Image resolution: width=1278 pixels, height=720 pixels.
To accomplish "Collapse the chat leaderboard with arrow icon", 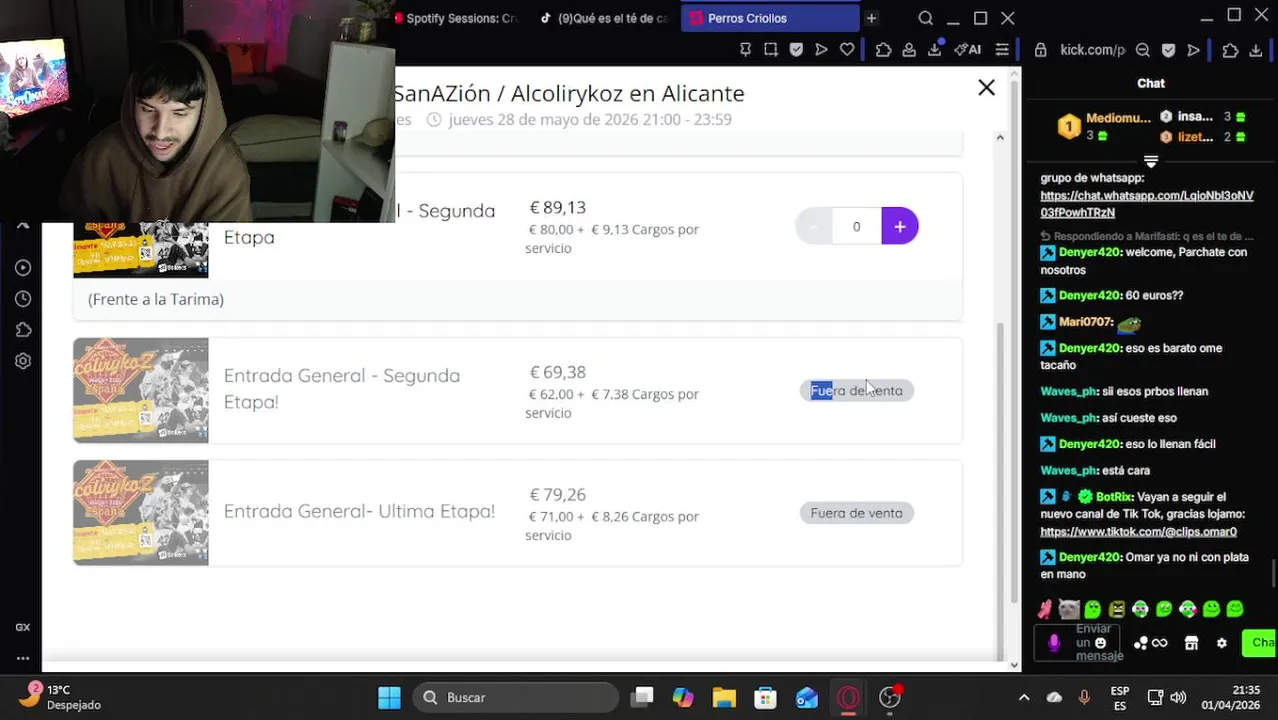I will pos(1151,161).
